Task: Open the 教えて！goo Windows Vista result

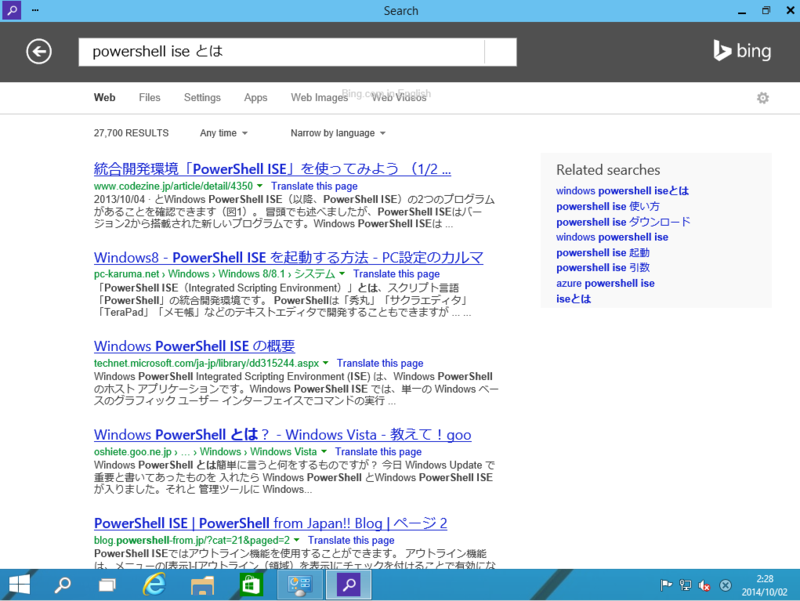Action: 282,435
